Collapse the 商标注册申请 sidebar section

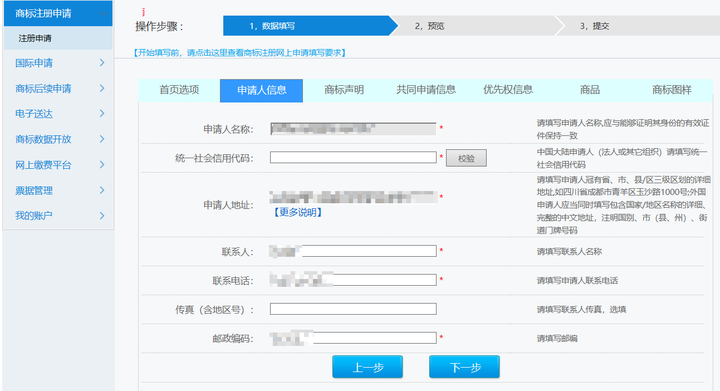click(58, 13)
